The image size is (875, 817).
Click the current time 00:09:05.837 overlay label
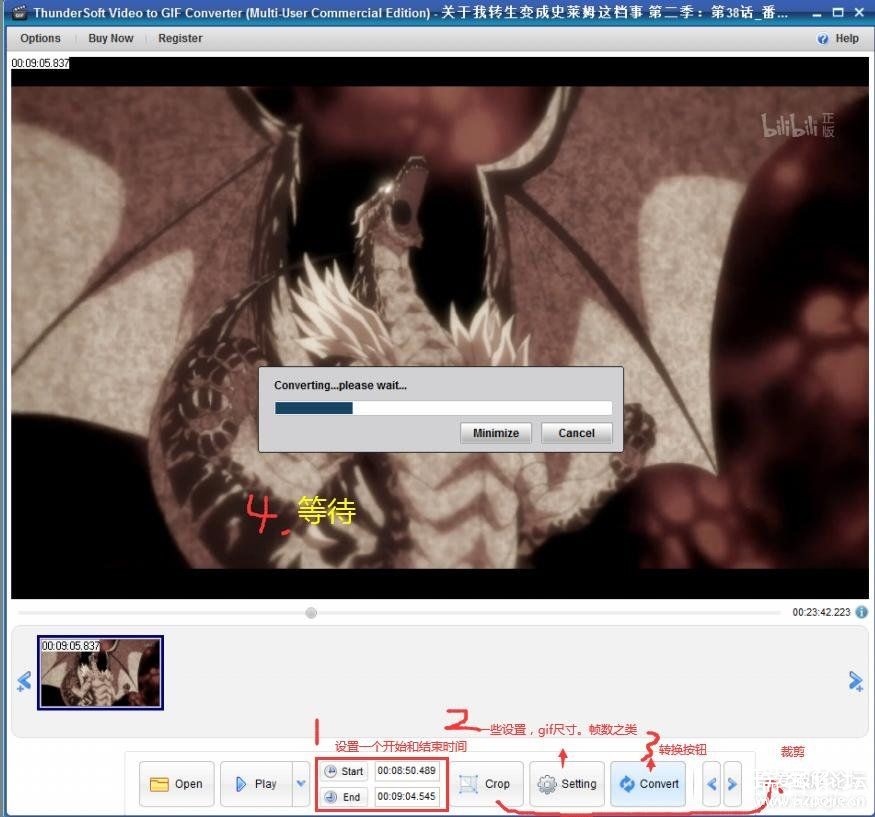pyautogui.click(x=40, y=63)
